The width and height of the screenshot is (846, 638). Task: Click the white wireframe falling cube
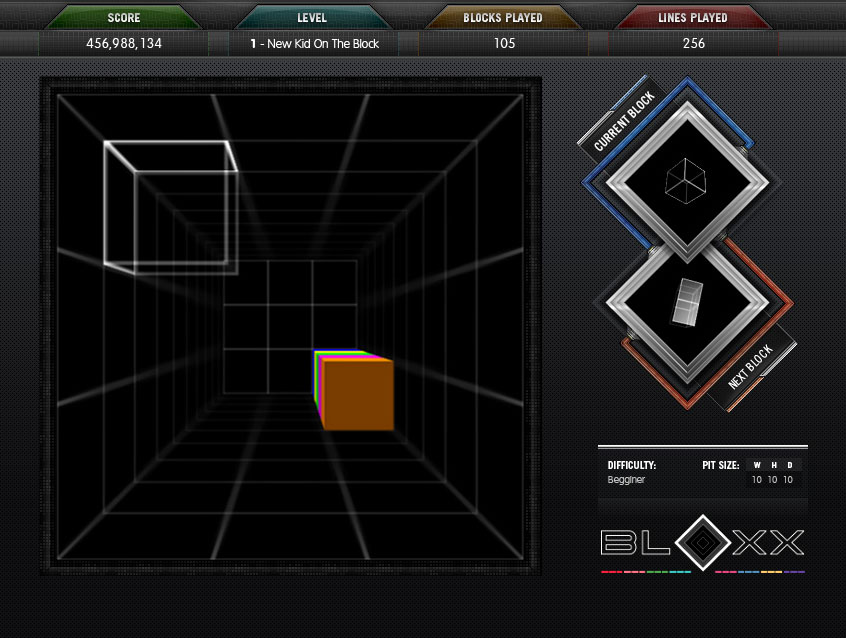coord(170,207)
